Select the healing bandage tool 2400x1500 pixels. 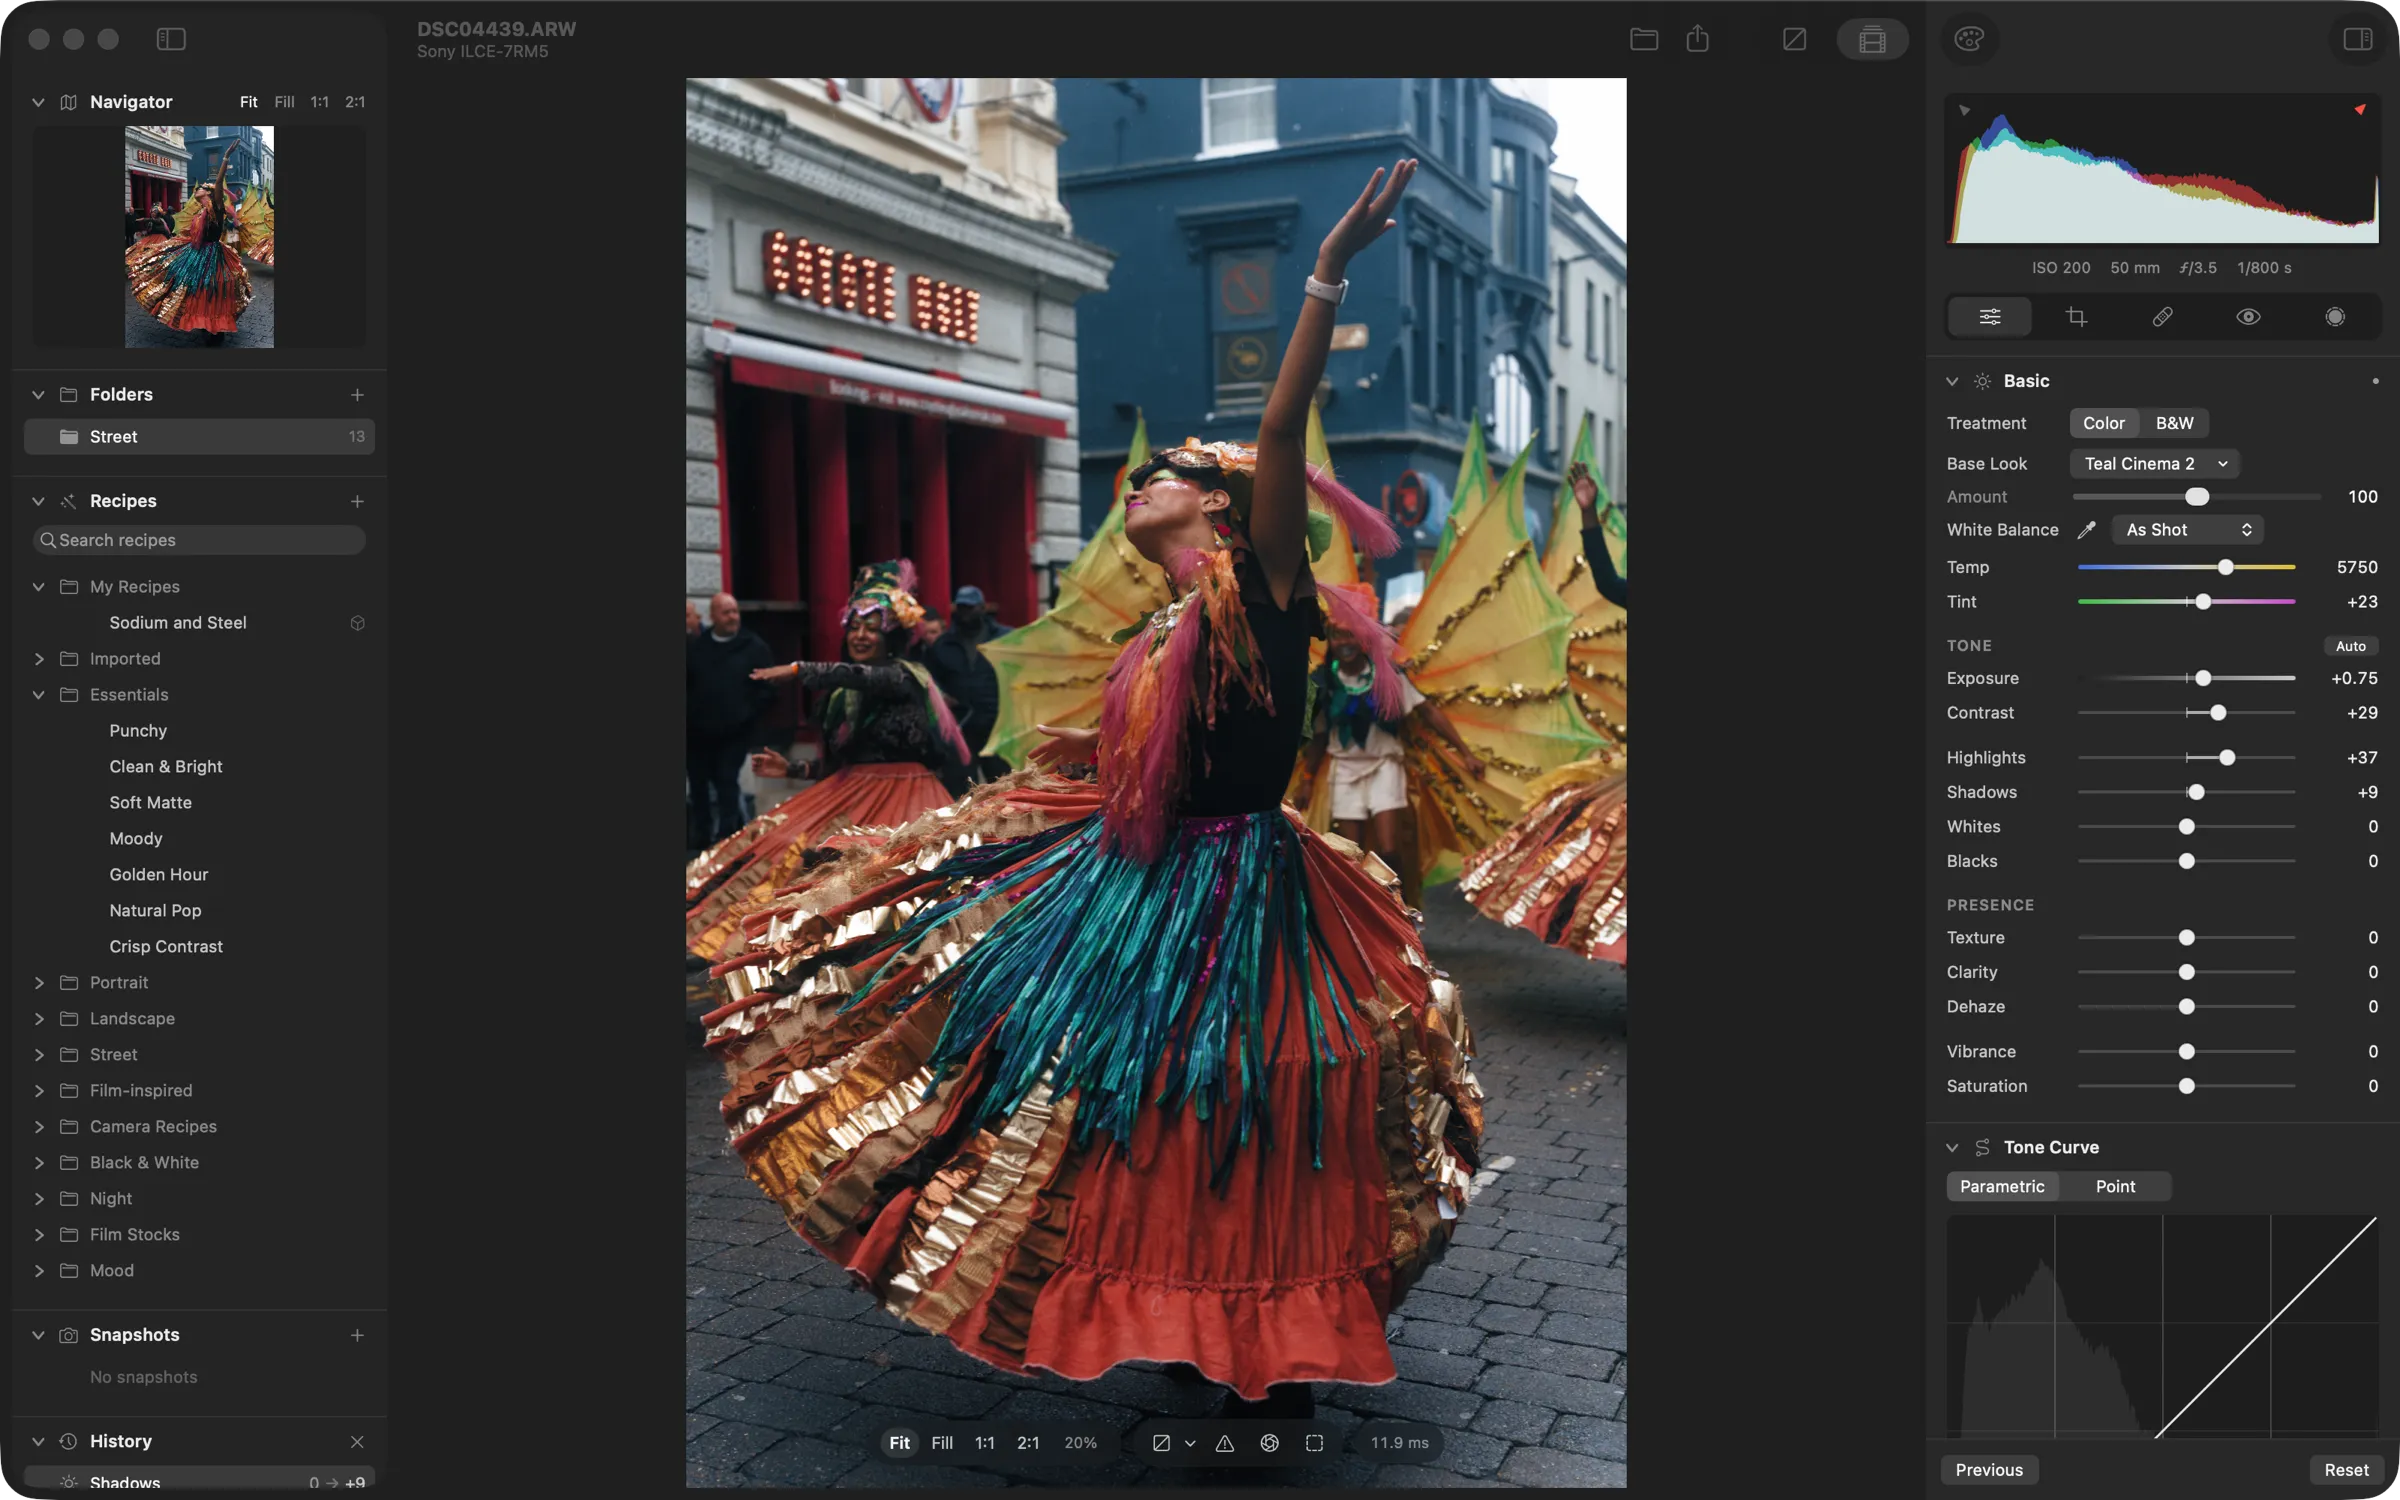(2162, 317)
